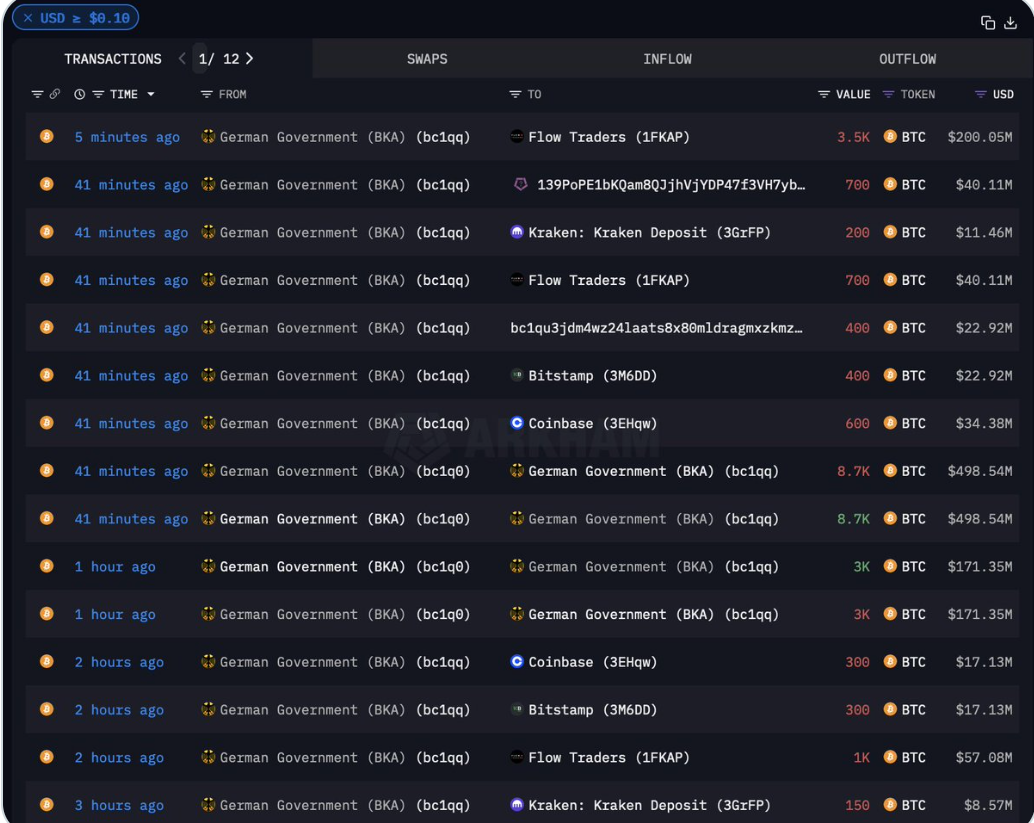This screenshot has width=1034, height=823.
Task: Select the green 3K BTC value
Action: [x=862, y=566]
